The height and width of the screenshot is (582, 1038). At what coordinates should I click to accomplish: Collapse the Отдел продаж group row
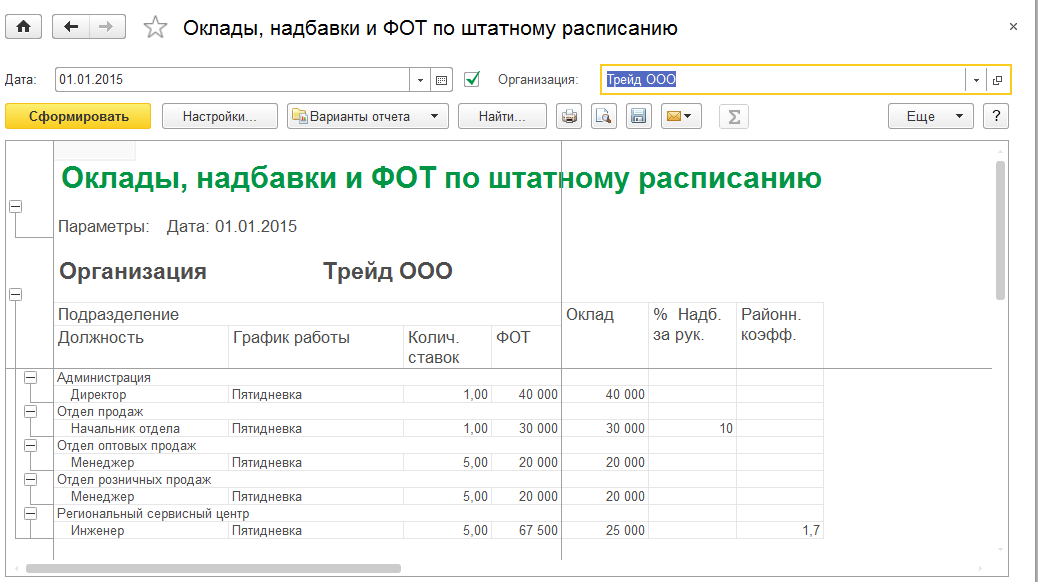click(30, 412)
